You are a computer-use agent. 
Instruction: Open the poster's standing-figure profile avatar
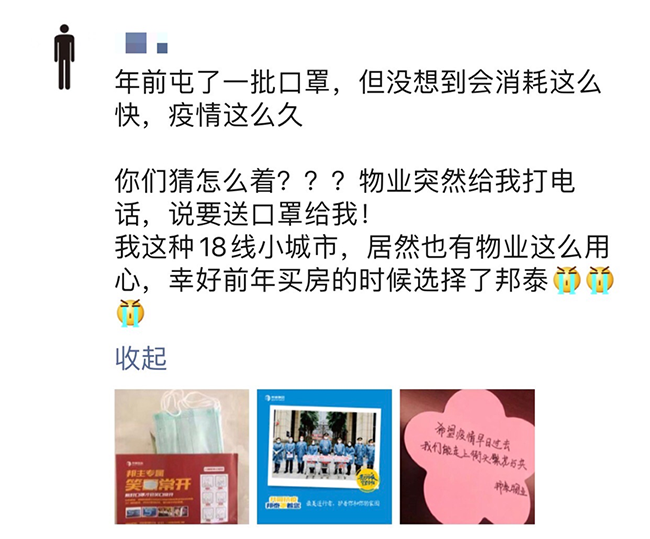pyautogui.click(x=64, y=57)
